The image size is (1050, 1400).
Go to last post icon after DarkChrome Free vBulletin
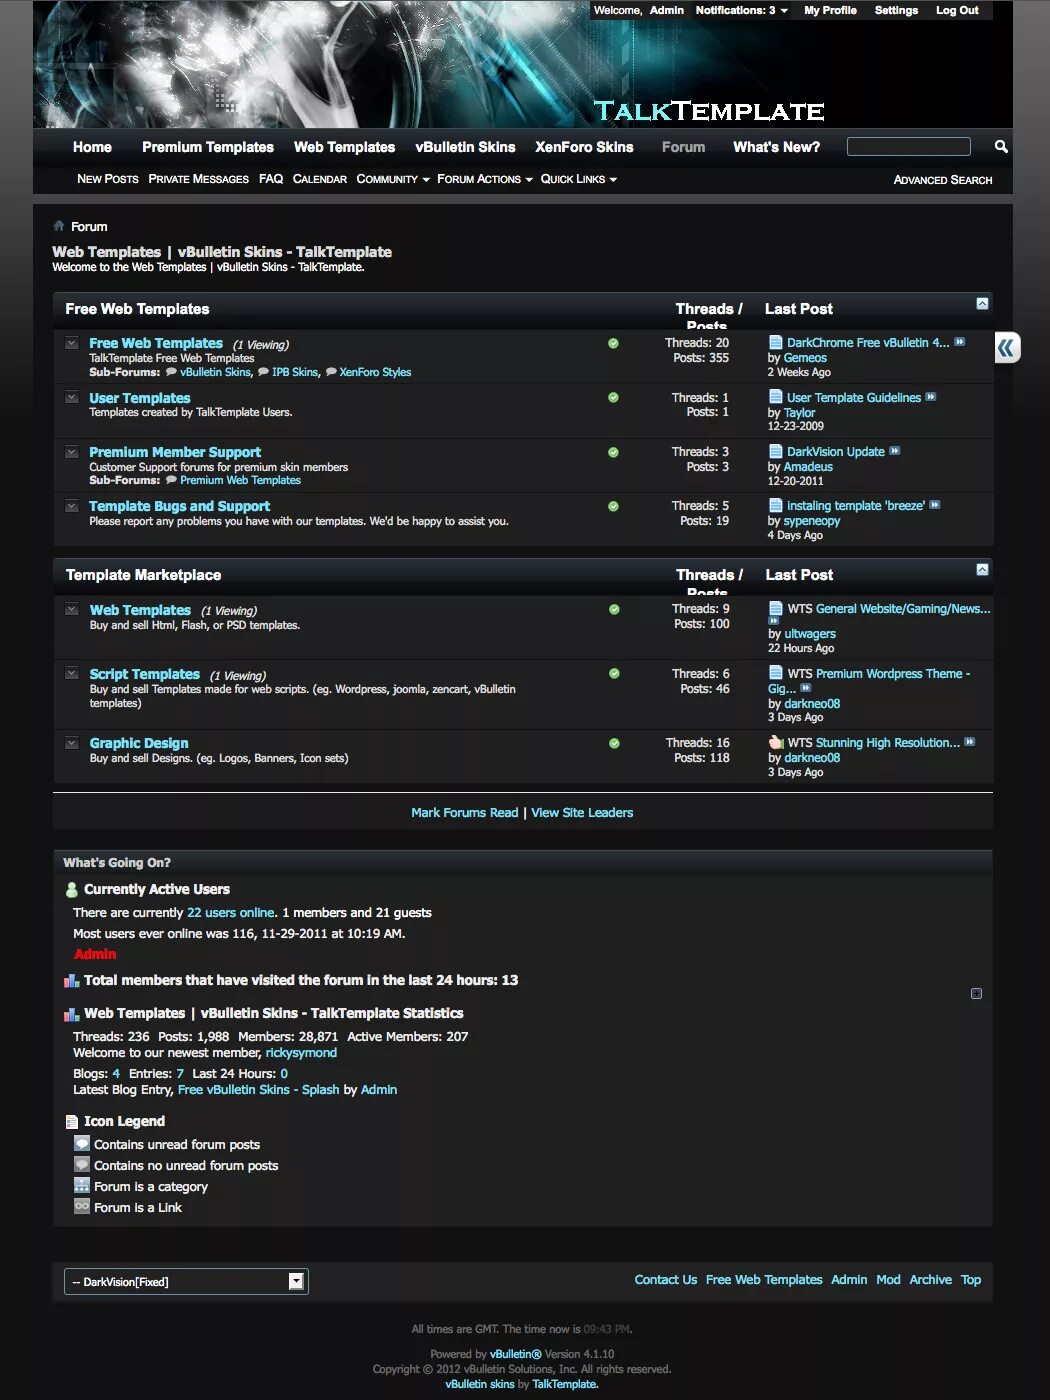(960, 342)
